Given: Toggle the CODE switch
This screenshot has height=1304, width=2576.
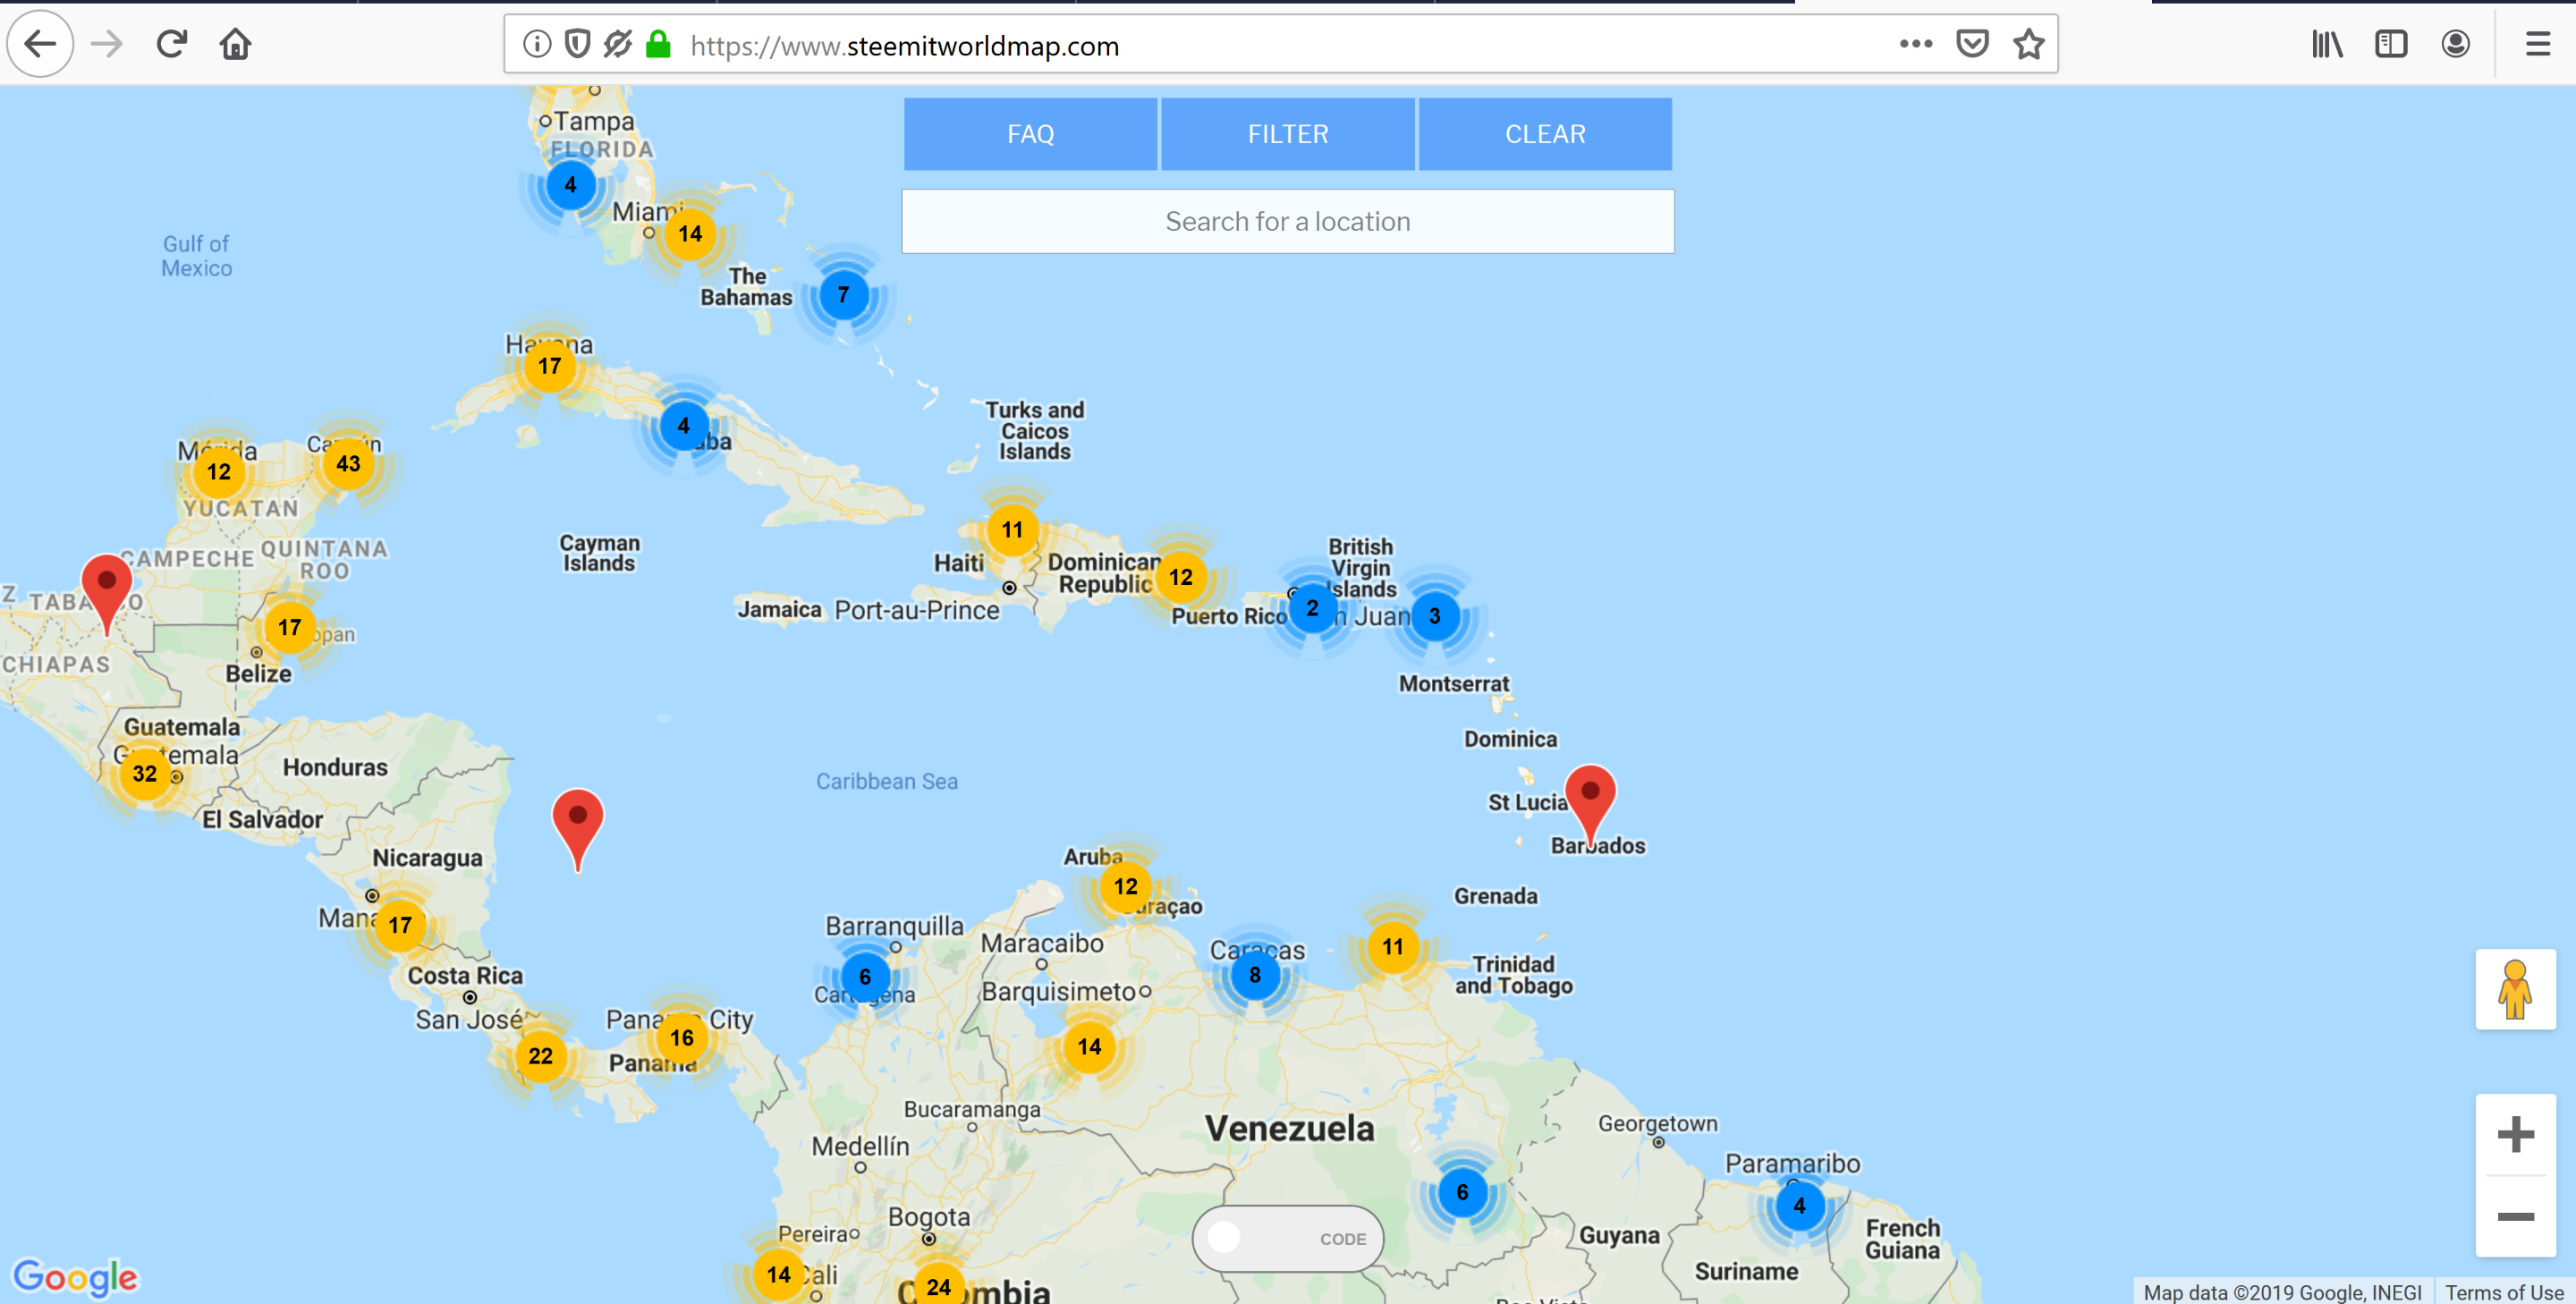Looking at the screenshot, I should [1287, 1238].
